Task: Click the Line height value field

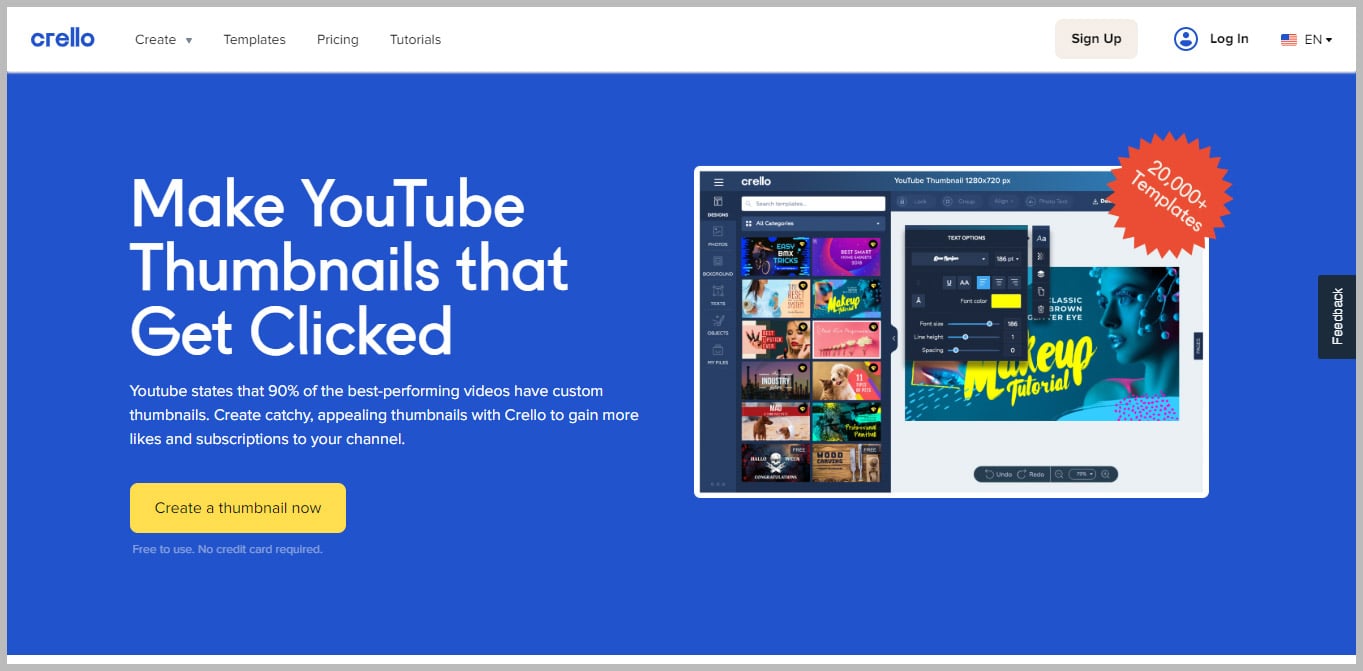Action: 1013,337
